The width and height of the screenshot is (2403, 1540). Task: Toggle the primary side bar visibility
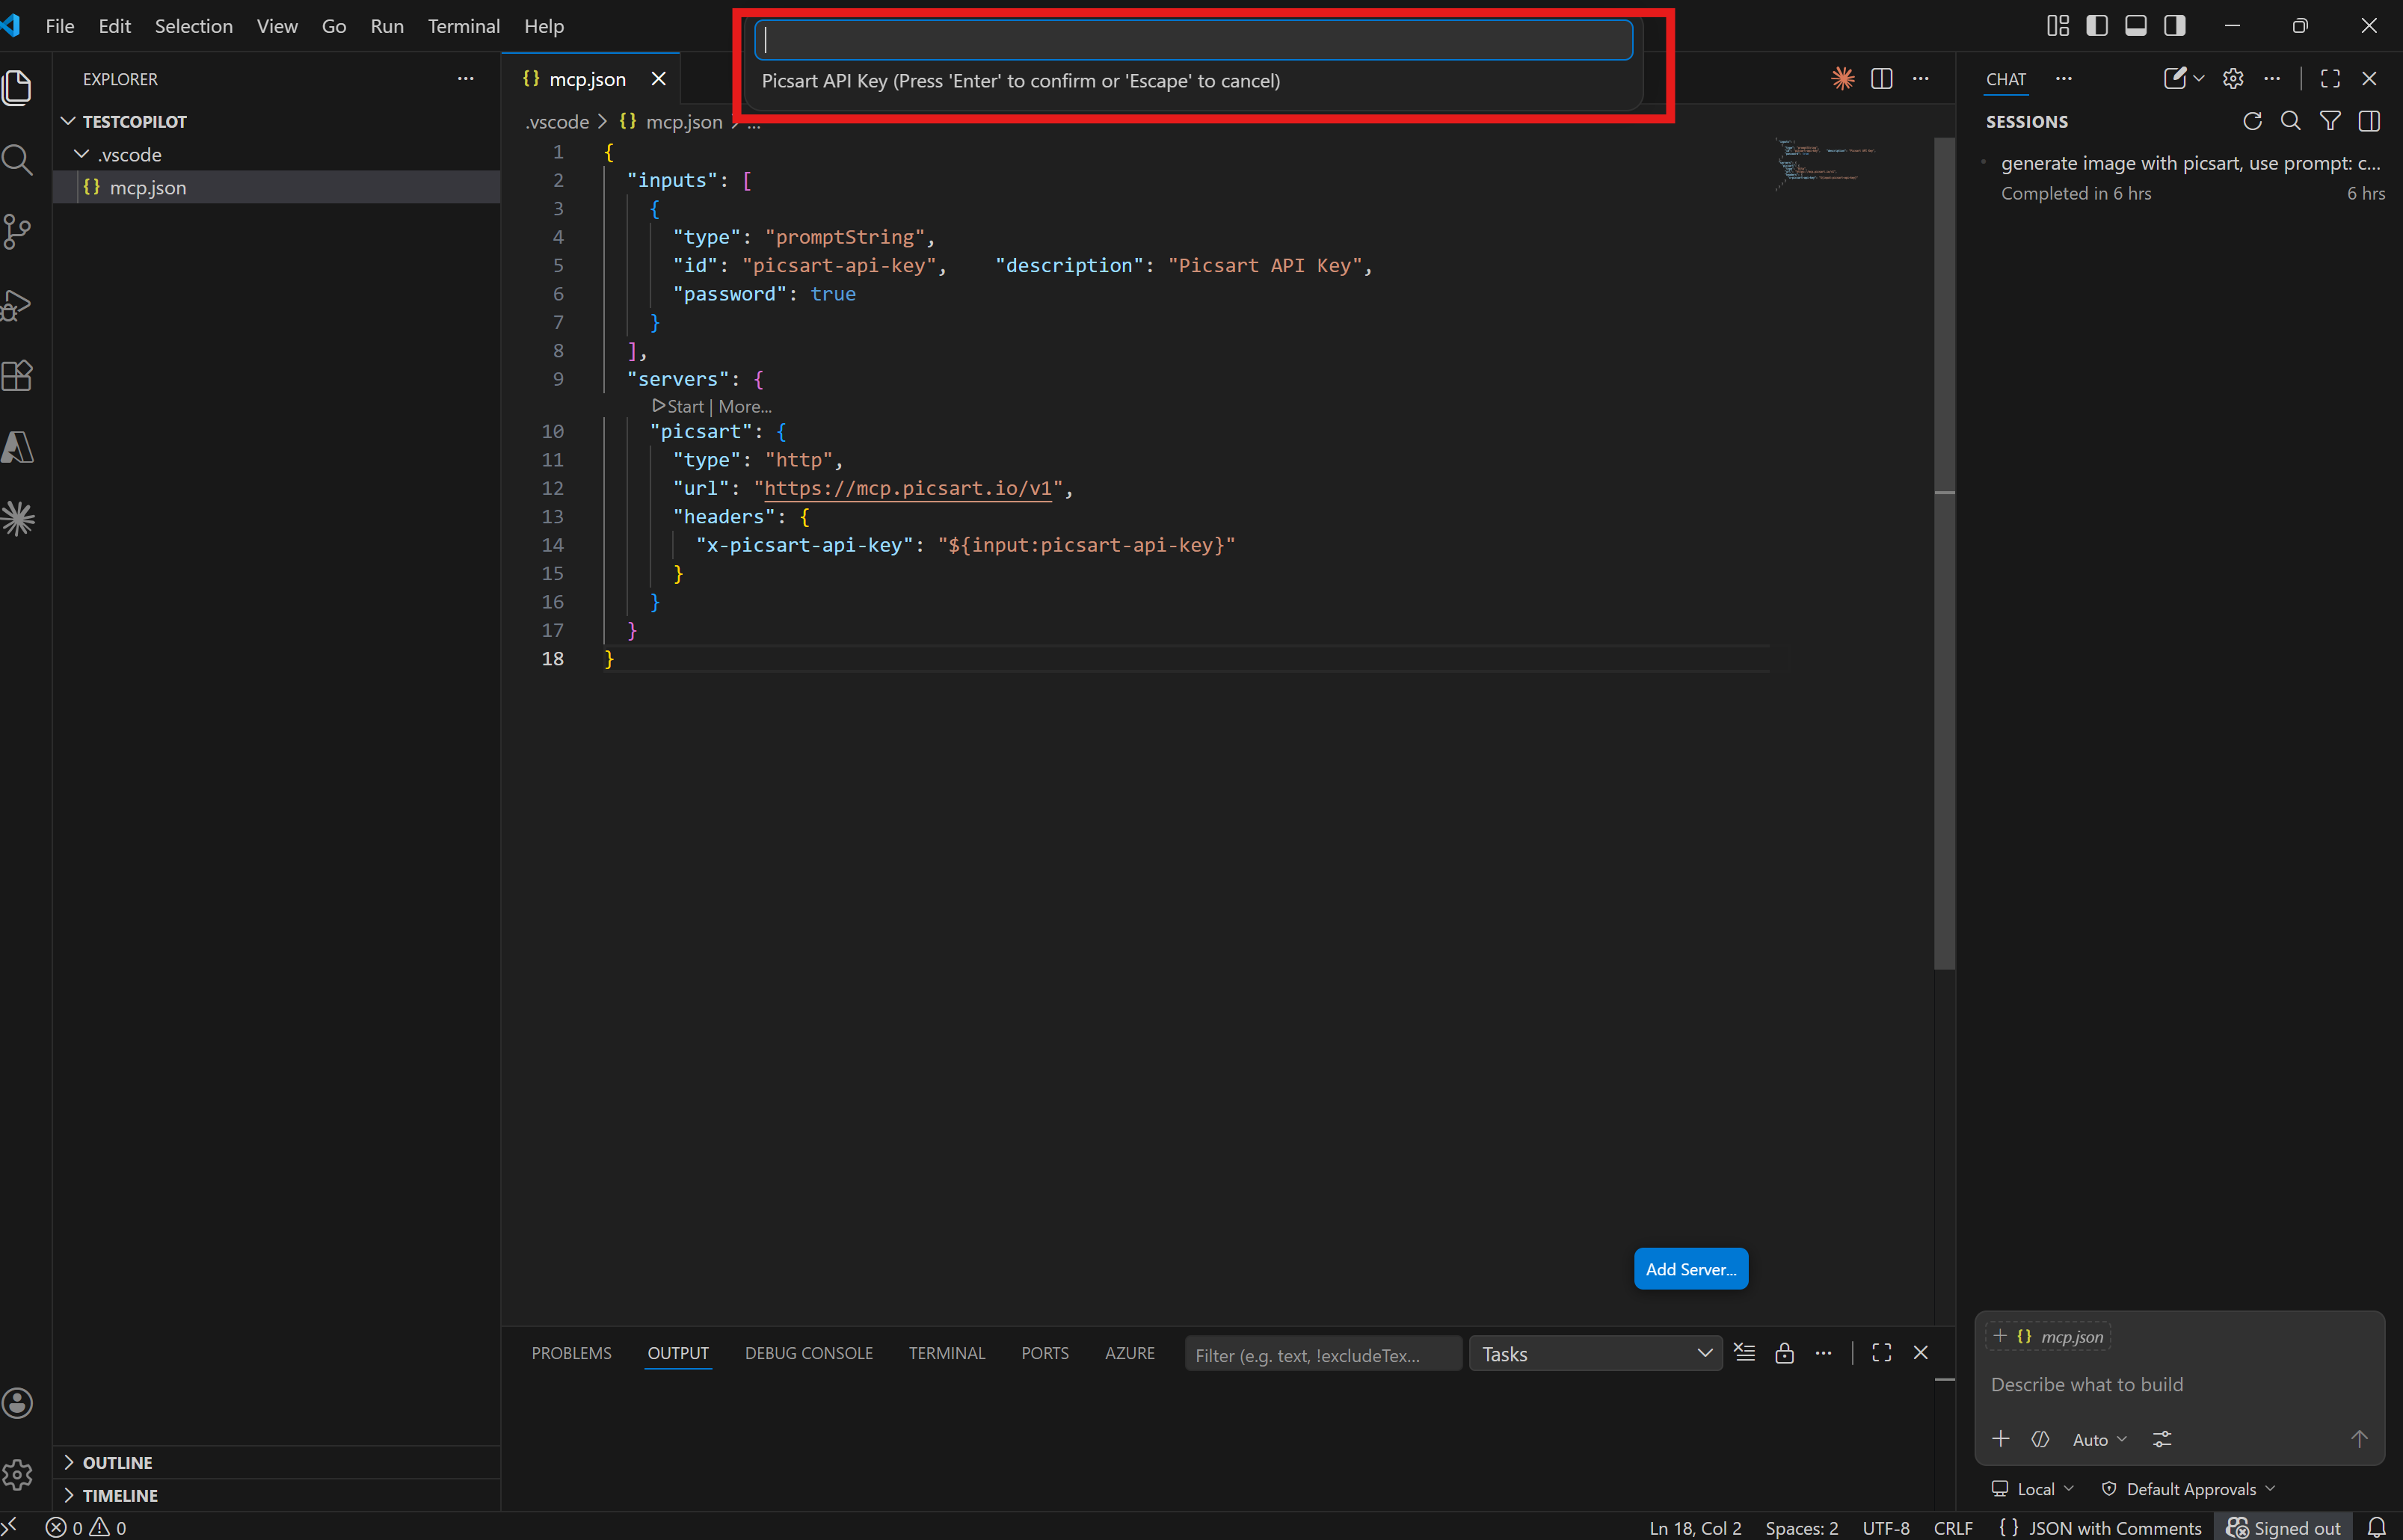2097,26
